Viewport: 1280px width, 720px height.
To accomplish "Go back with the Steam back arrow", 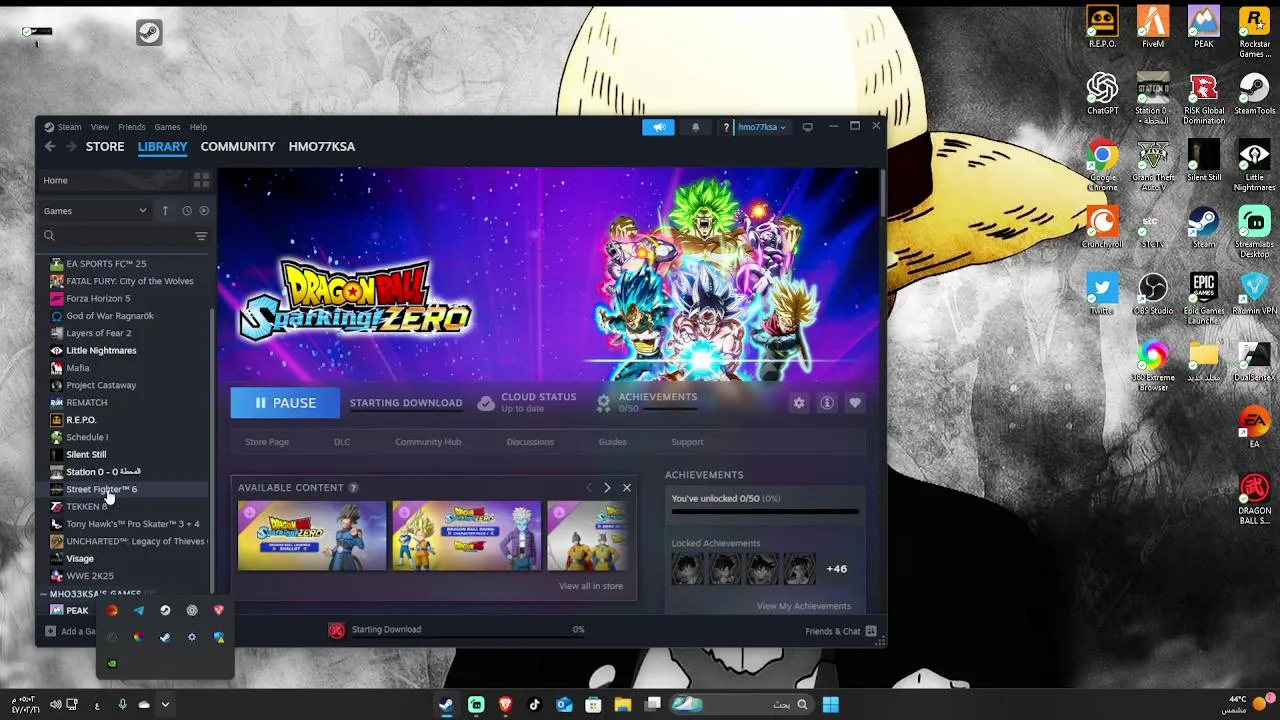I will [50, 146].
